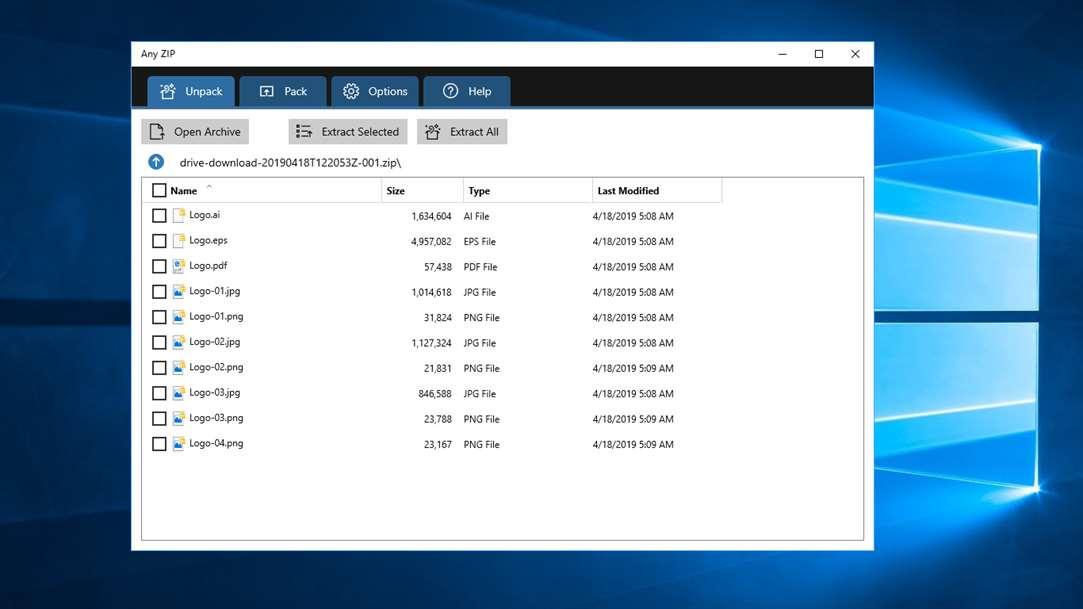Image resolution: width=1083 pixels, height=609 pixels.
Task: Click the Logo.pdf file icon
Action: 178,266
